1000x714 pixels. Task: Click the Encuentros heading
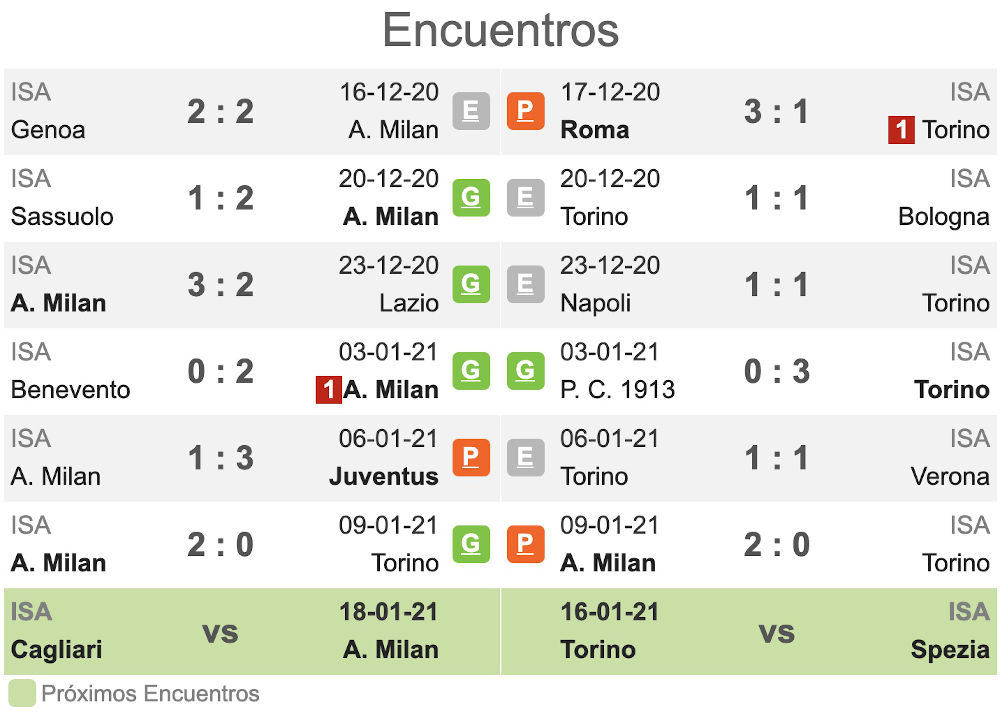point(500,30)
